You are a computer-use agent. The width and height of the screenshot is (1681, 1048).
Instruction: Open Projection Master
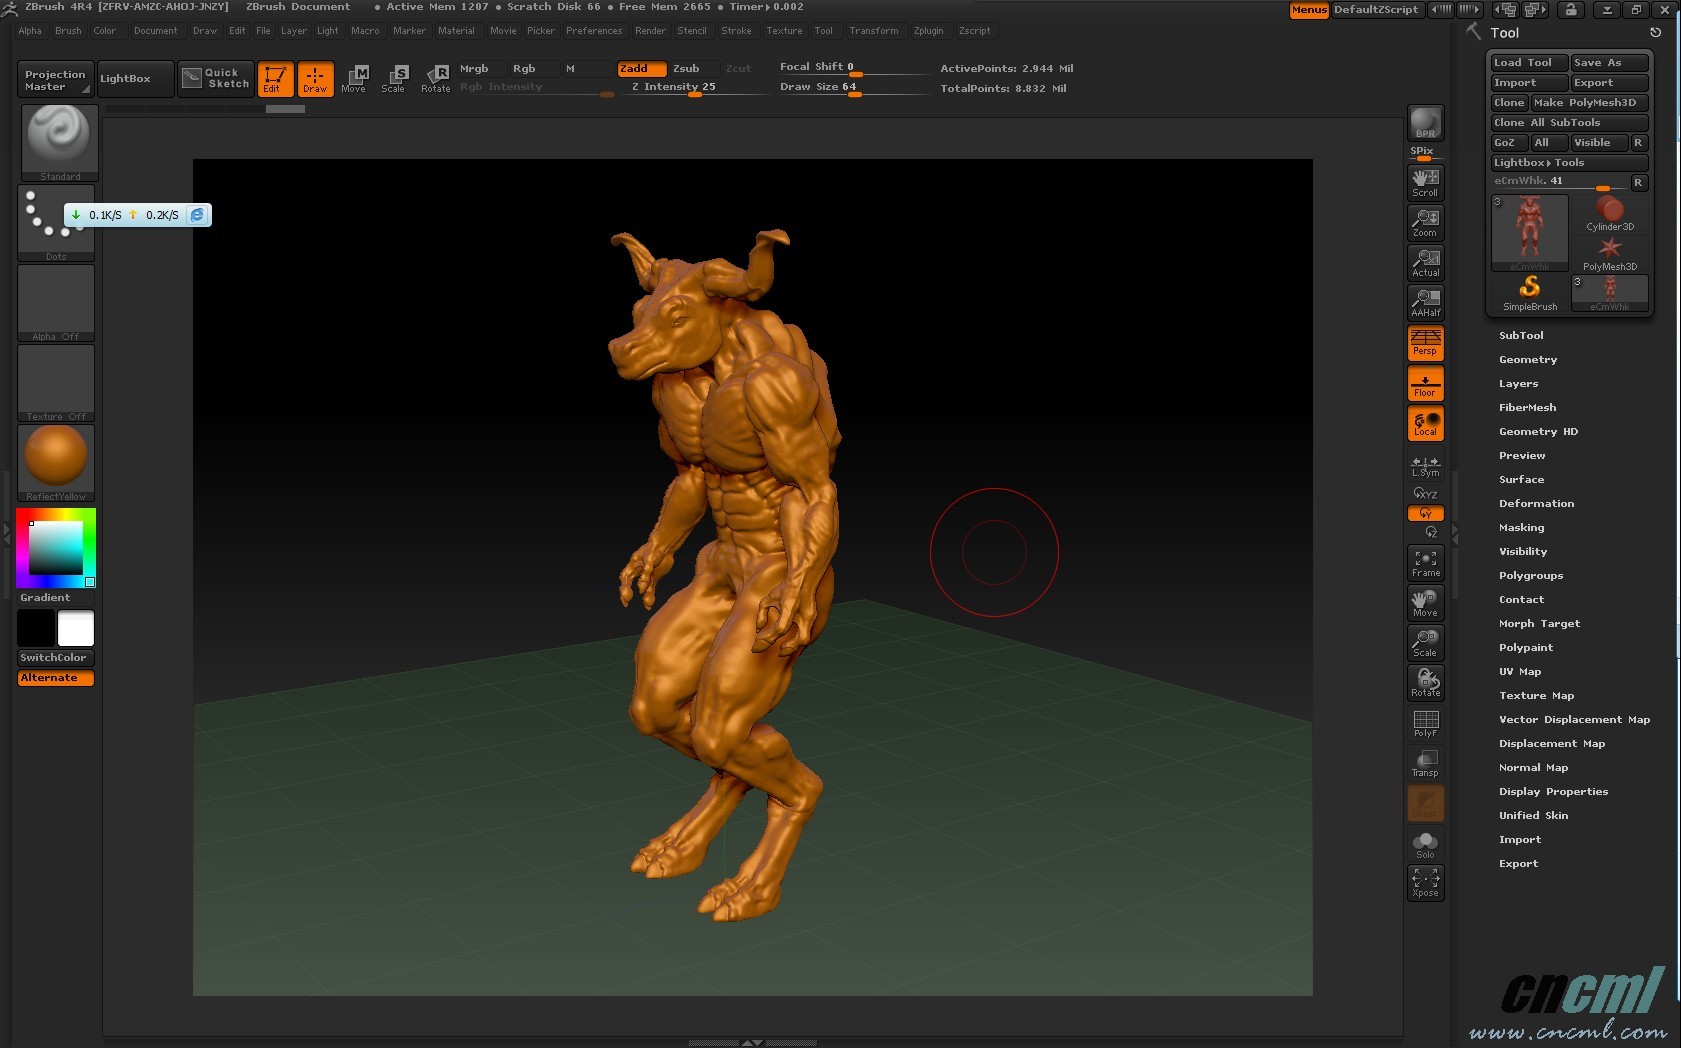click(x=55, y=79)
